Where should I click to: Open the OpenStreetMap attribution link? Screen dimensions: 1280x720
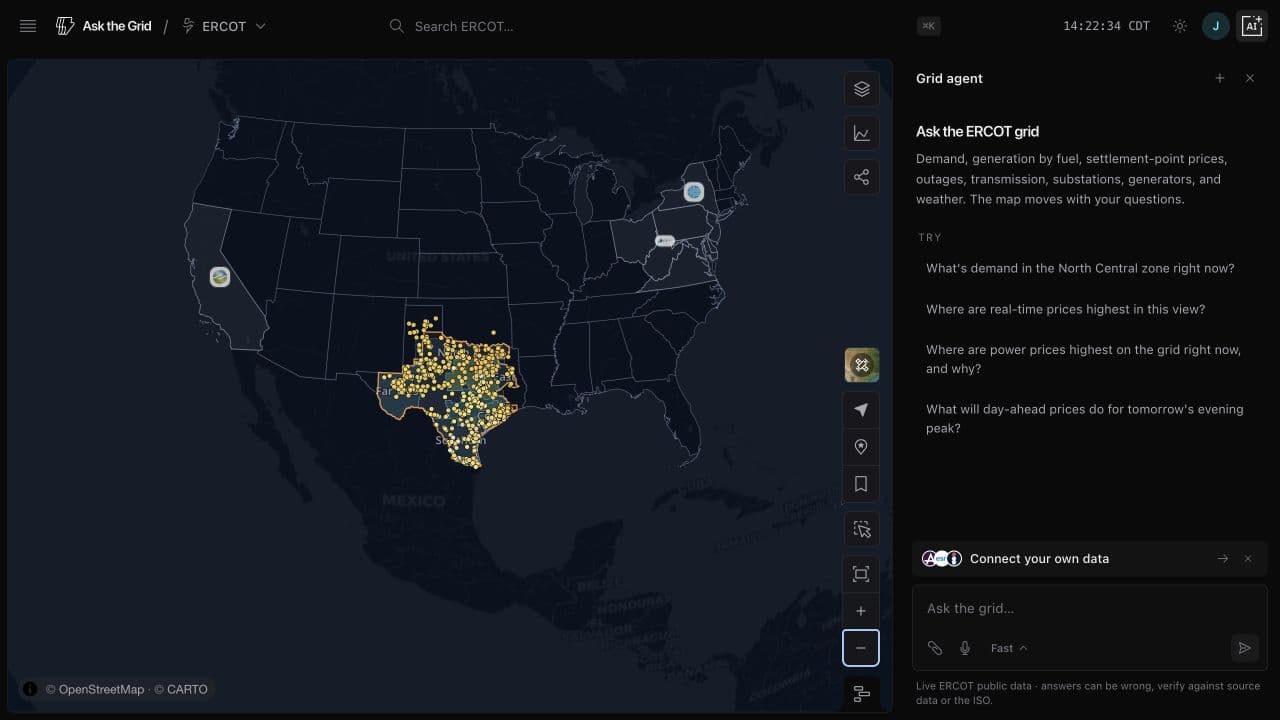tap(94, 689)
